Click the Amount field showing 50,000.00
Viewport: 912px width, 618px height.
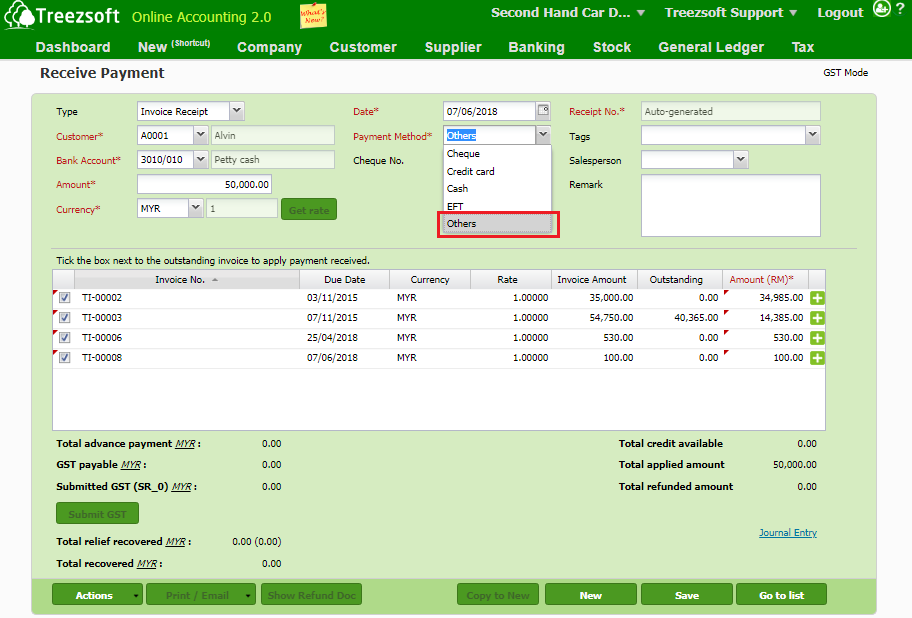(204, 184)
